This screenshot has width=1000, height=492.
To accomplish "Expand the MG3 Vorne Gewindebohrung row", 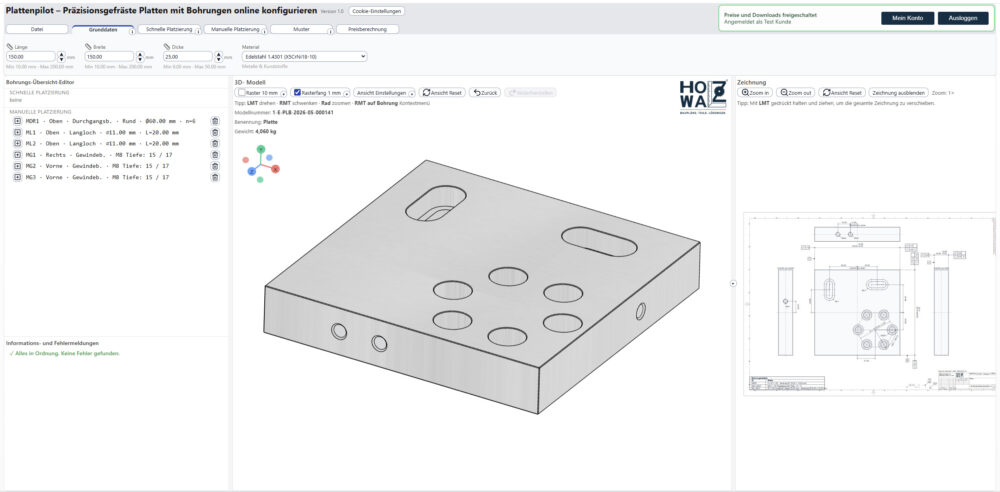I will coord(17,177).
